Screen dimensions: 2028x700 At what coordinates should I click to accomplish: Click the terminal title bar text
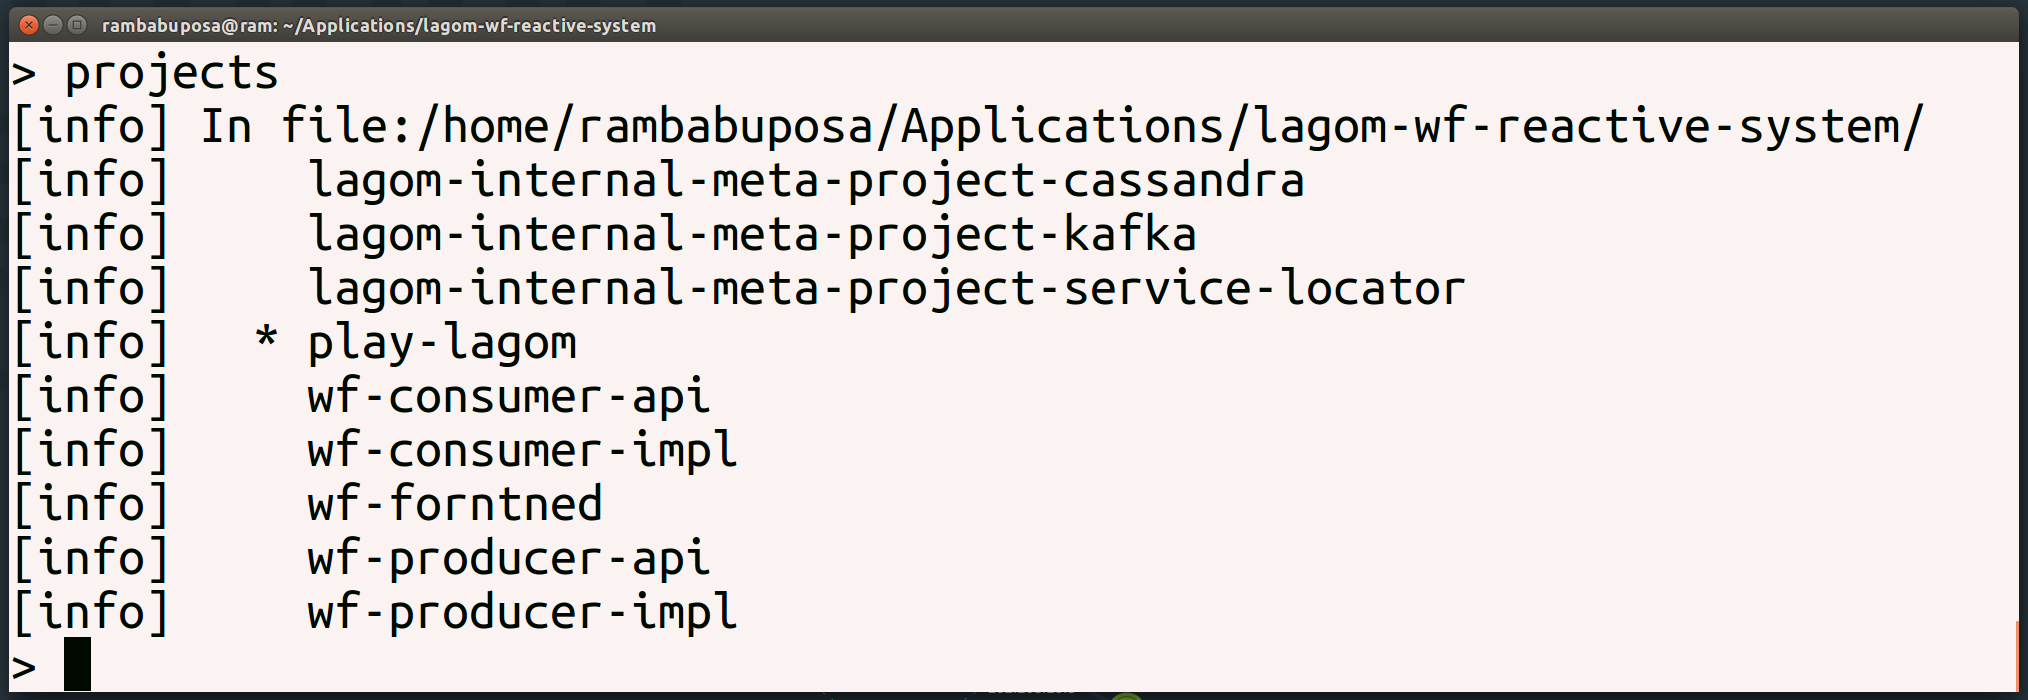tap(379, 26)
